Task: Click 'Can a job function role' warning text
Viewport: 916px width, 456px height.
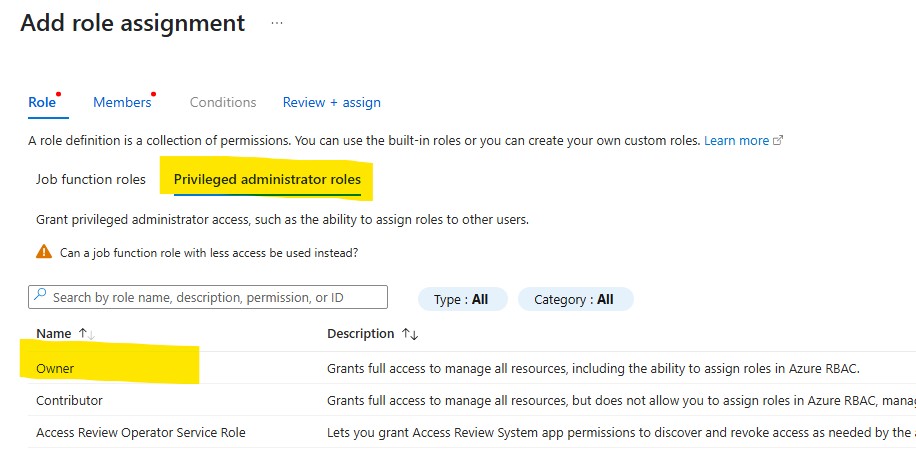Action: coord(209,253)
